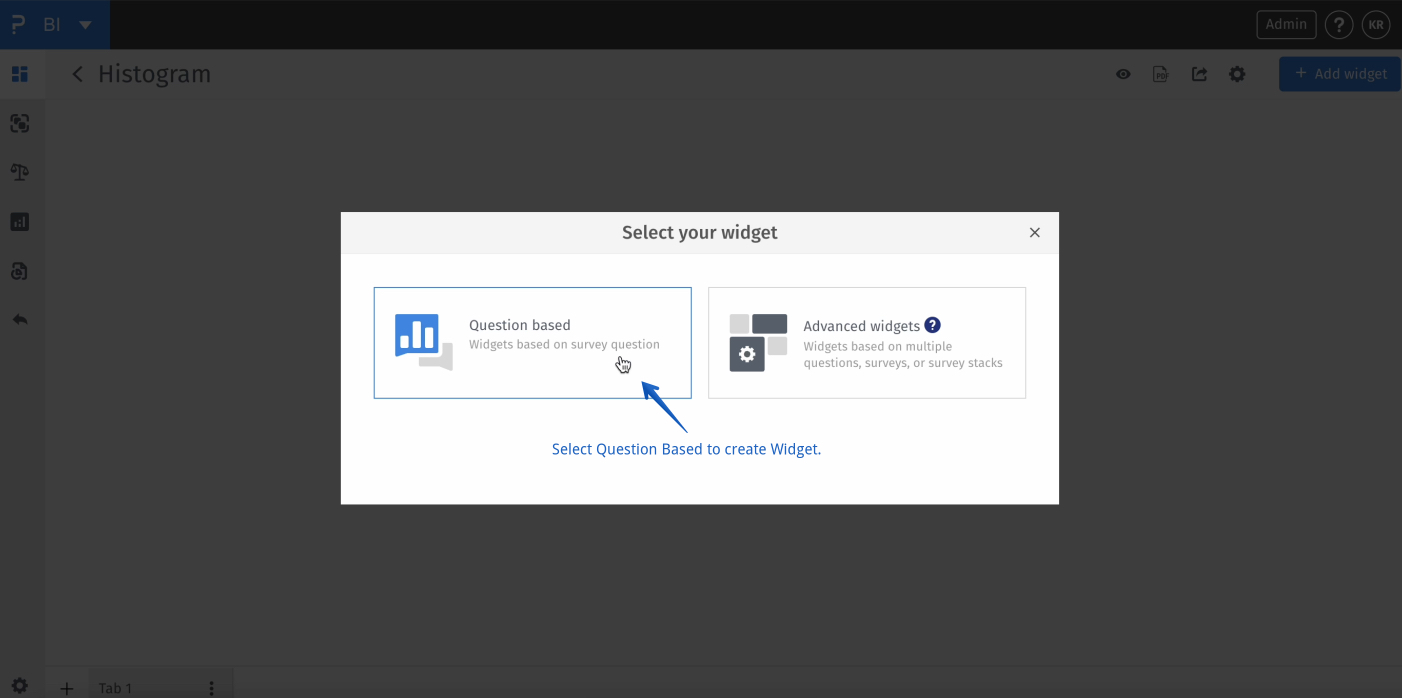Open the help question mark menu
1402x698 pixels.
[x=1338, y=24]
